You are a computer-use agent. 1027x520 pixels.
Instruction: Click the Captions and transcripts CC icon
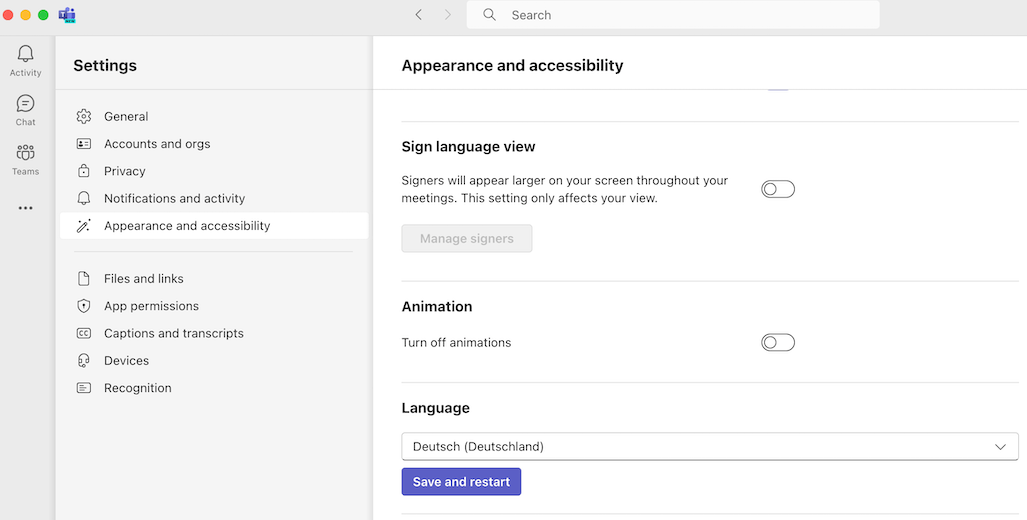click(x=84, y=334)
